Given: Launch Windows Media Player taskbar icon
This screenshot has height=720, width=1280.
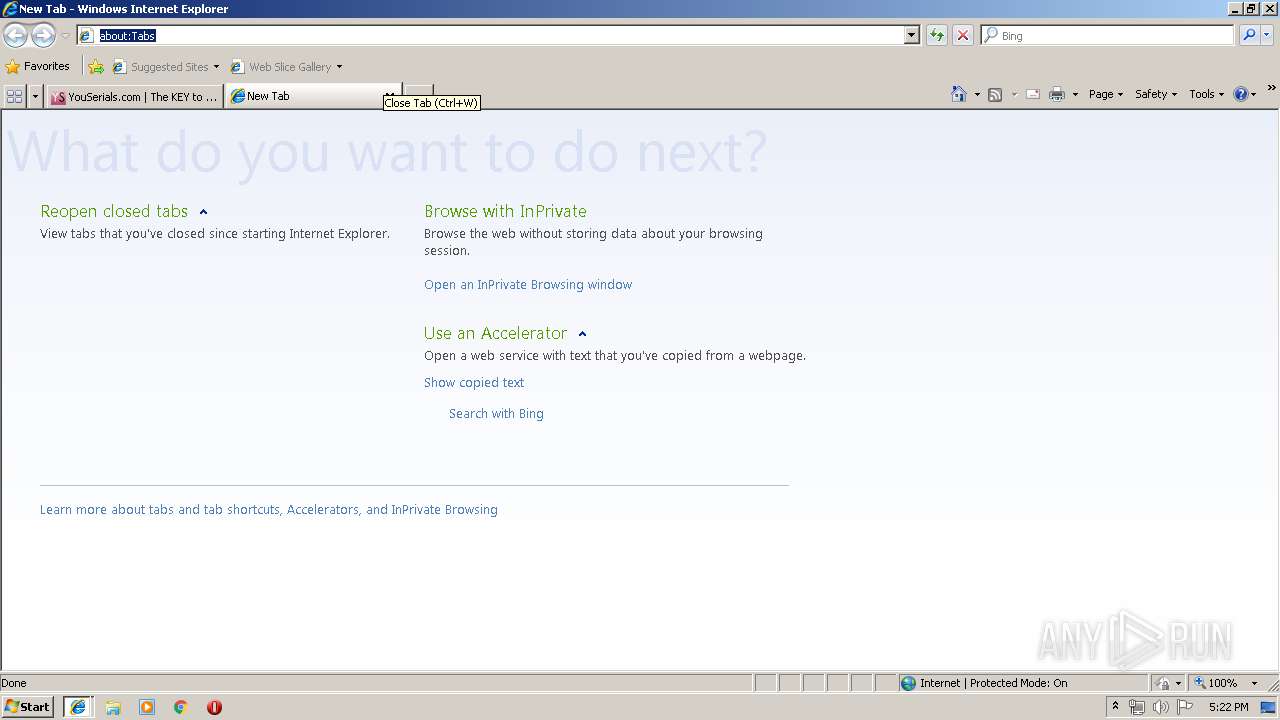Looking at the screenshot, I should click(x=147, y=707).
